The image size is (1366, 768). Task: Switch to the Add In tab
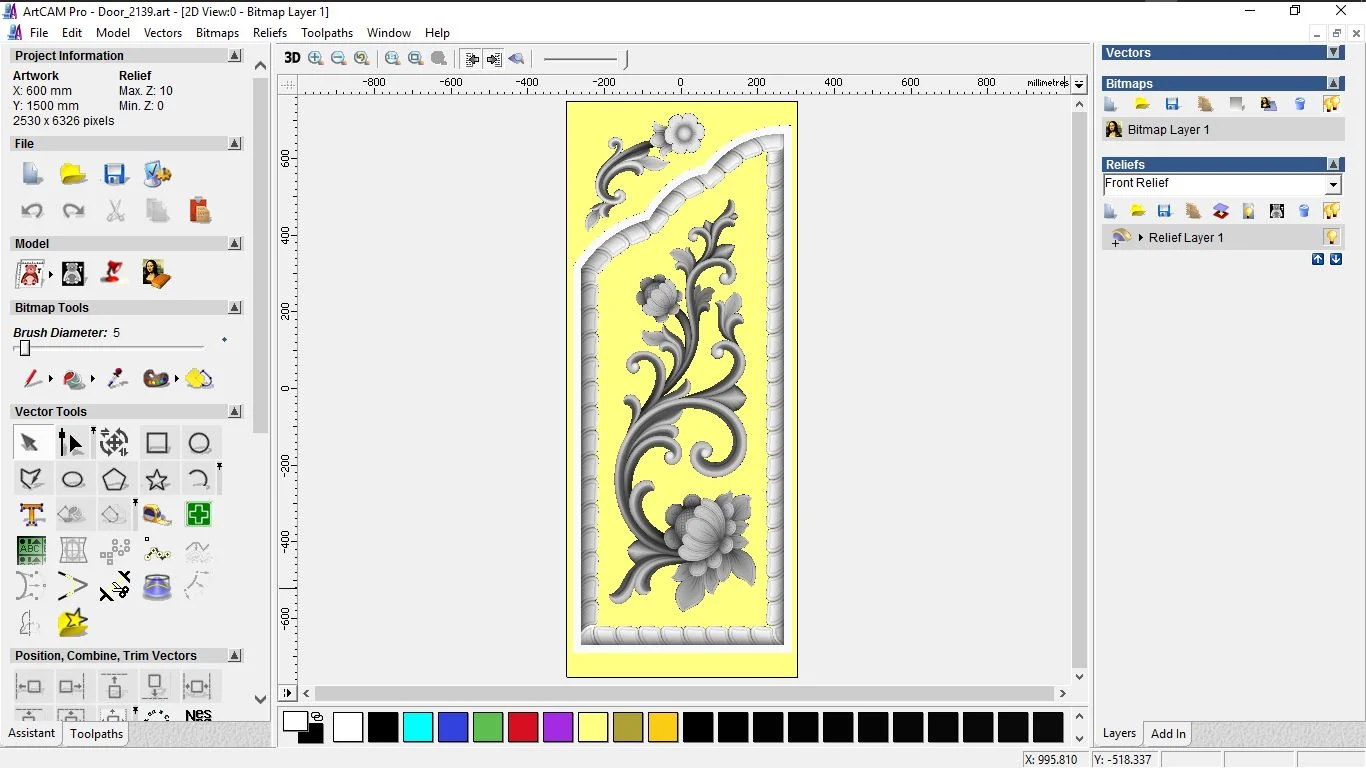1168,734
